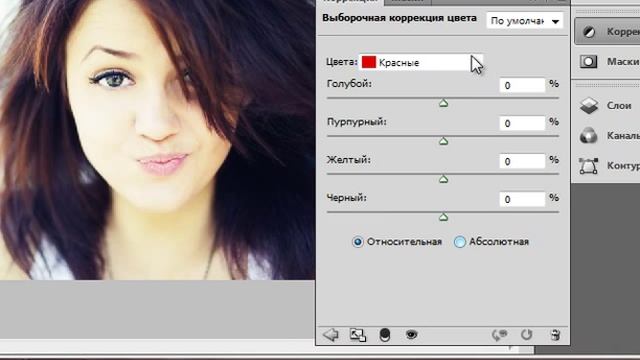Select the Относительная radio button
The width and height of the screenshot is (640, 360).
click(x=357, y=242)
